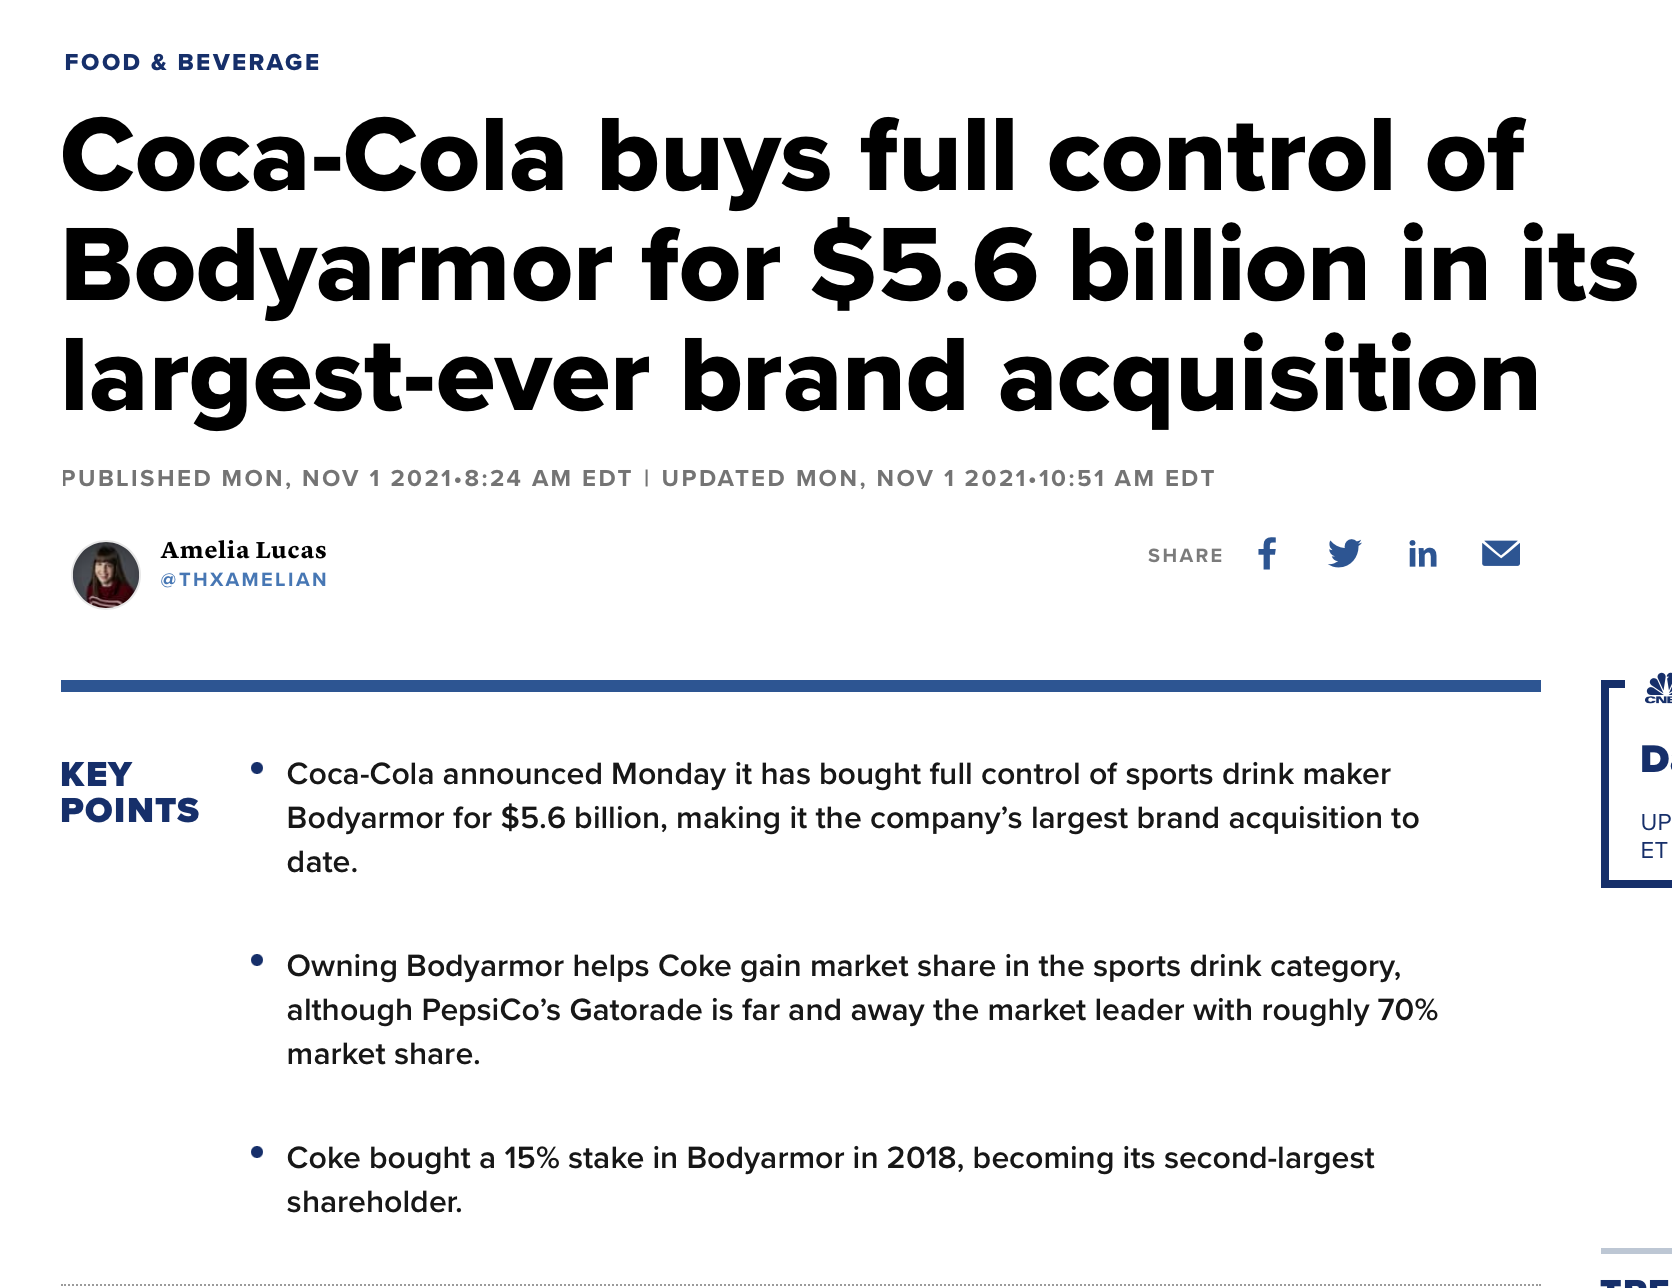Screen dimensions: 1672x1288
Task: Click the published date timestamp line
Action: tap(347, 478)
